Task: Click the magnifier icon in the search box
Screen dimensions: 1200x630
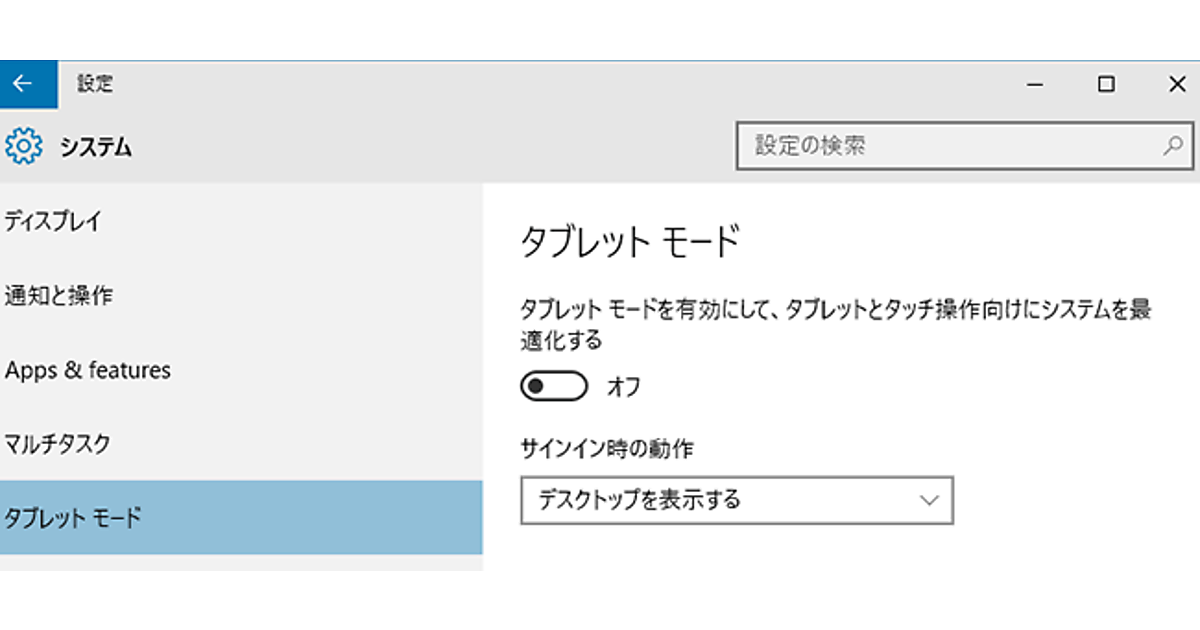Action: click(1172, 146)
